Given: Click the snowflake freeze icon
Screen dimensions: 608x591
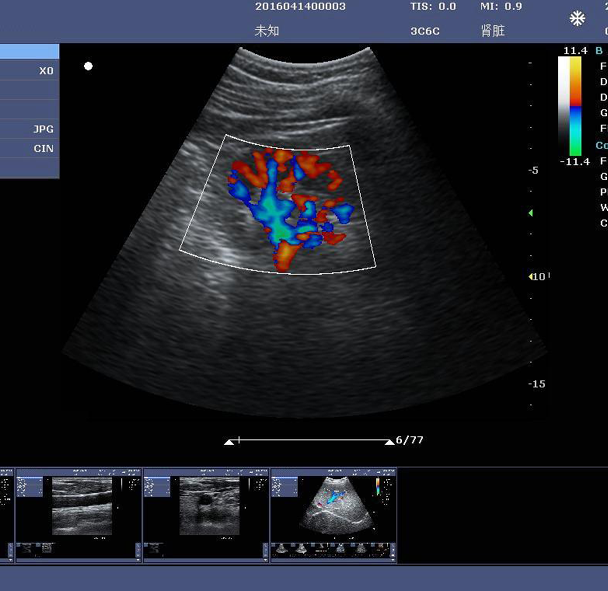Looking at the screenshot, I should coord(577,19).
